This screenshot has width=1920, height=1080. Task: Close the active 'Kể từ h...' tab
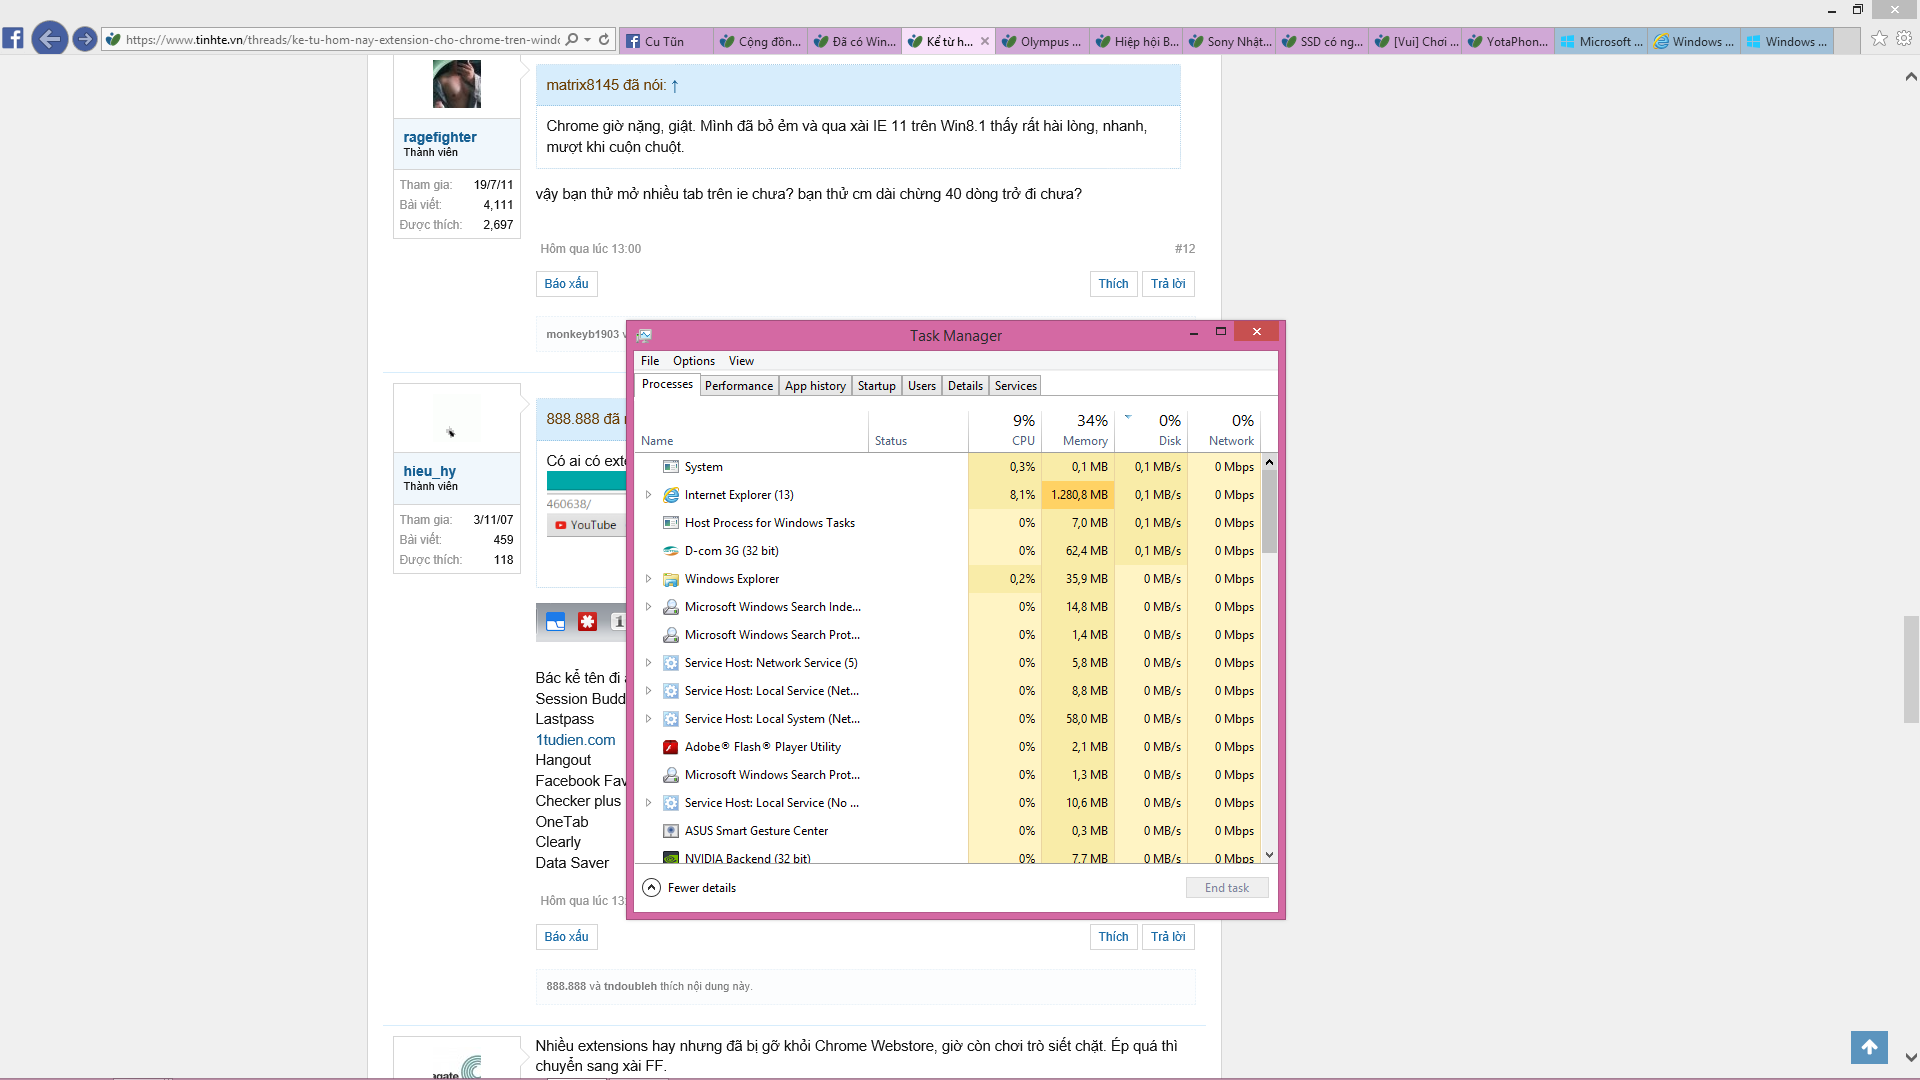coord(985,41)
